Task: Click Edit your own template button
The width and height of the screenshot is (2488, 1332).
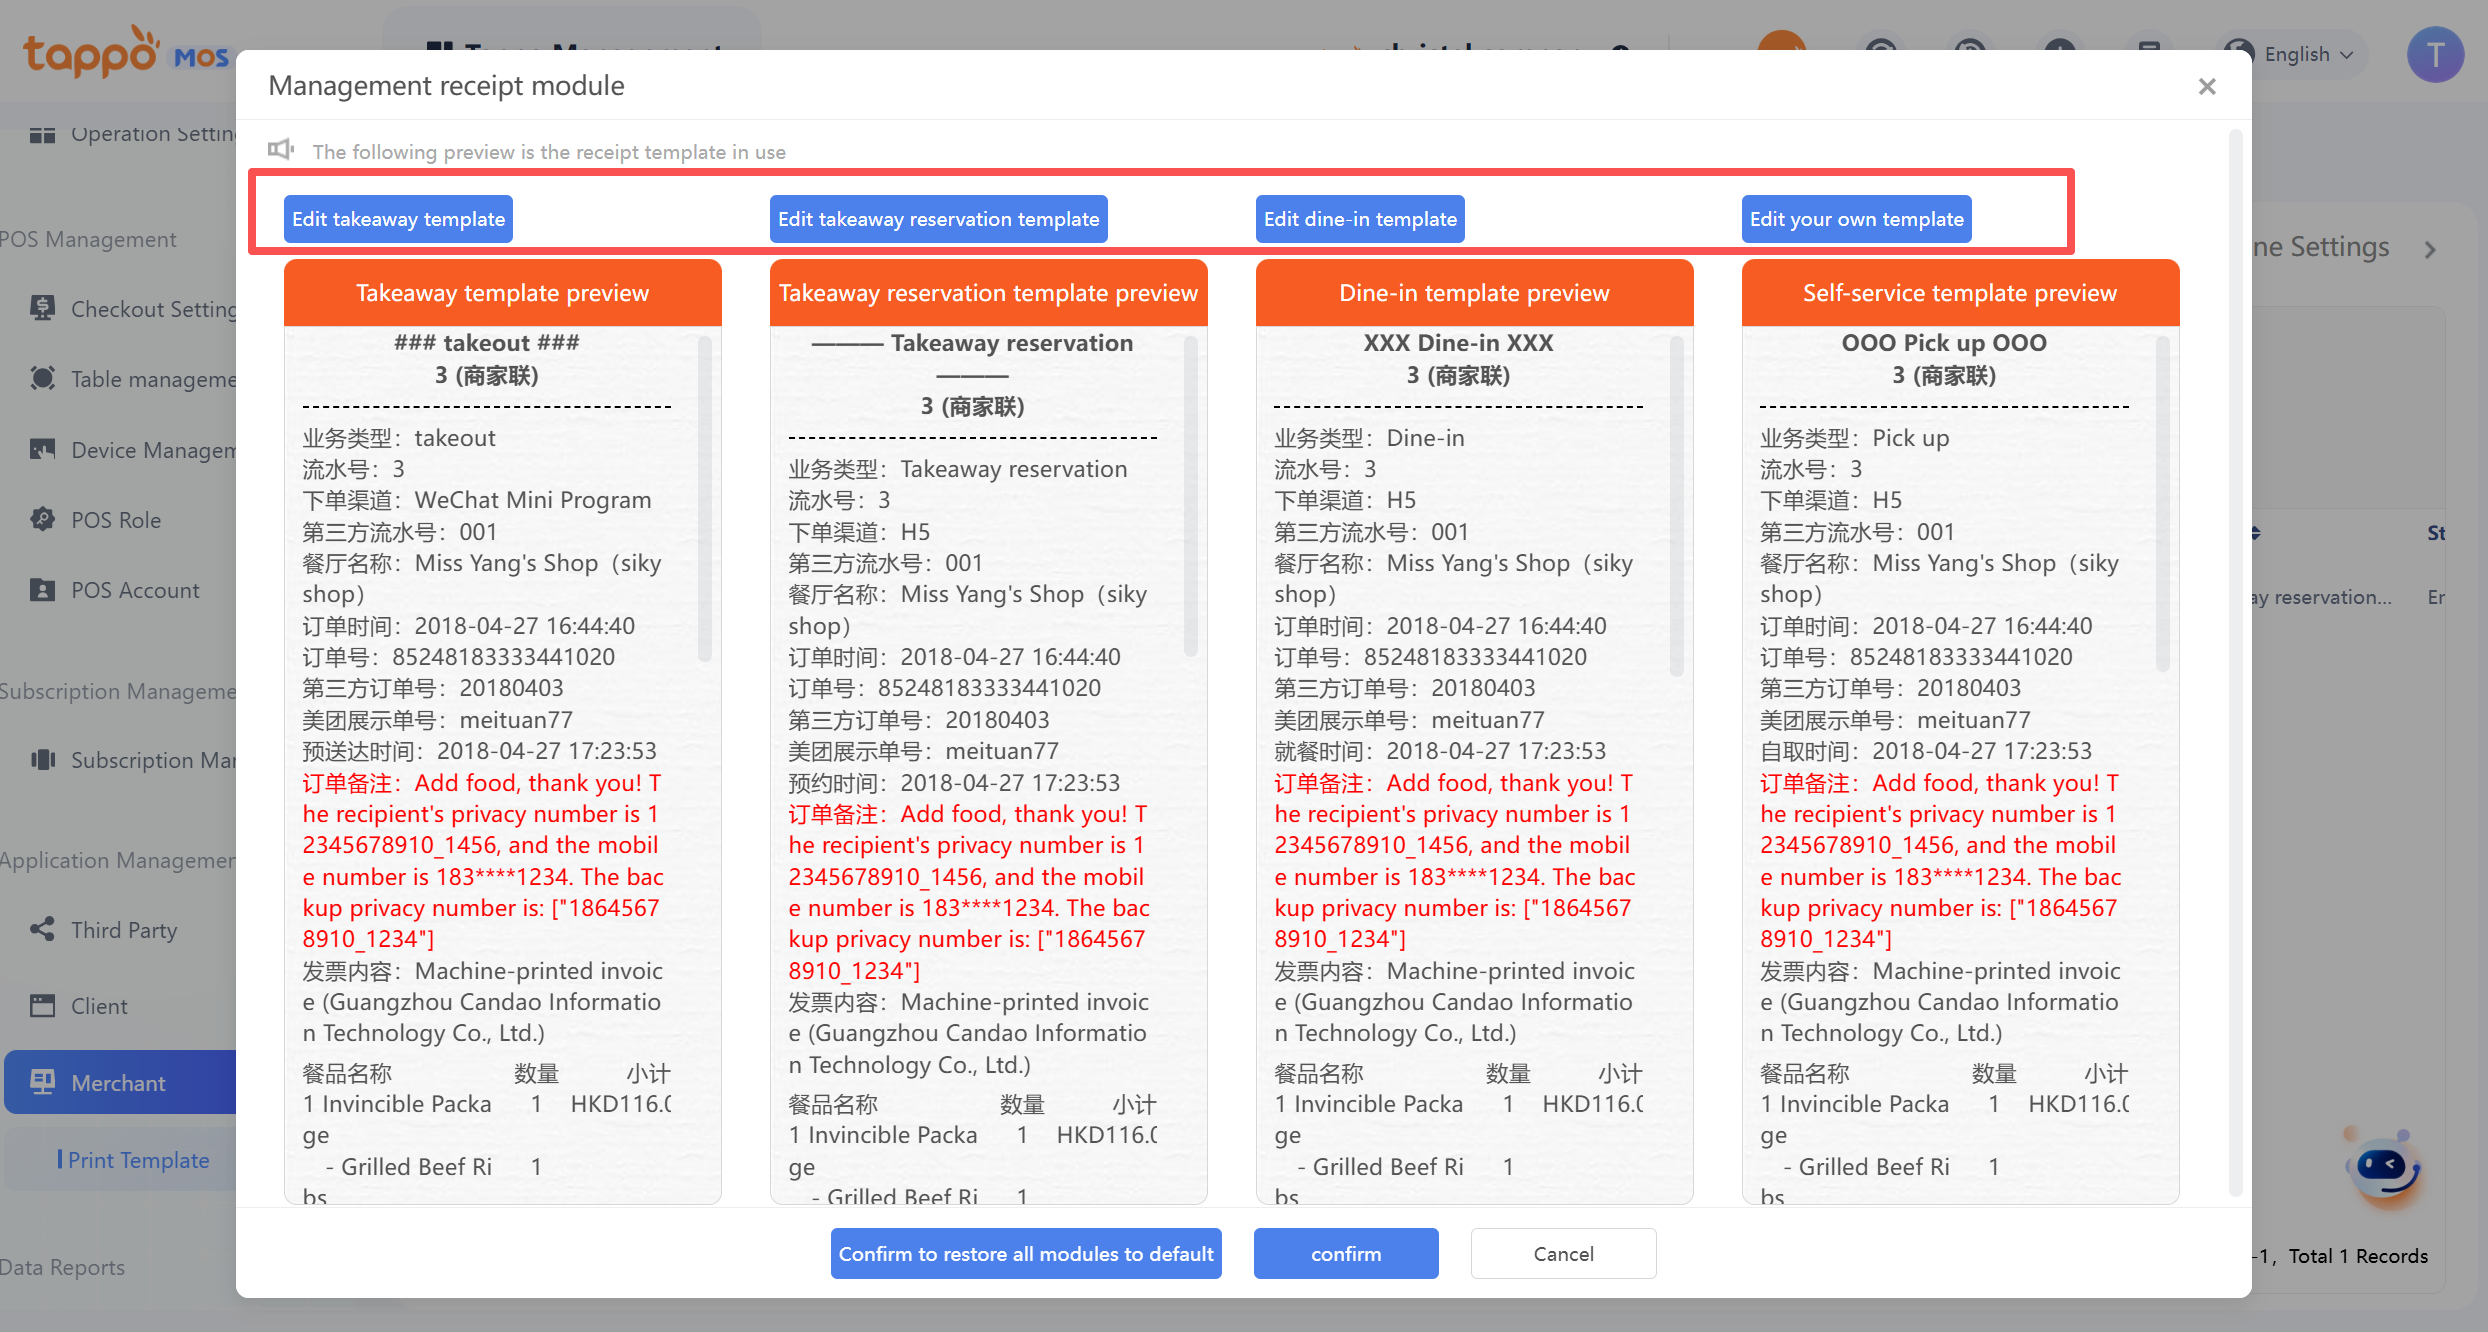Action: [1856, 219]
